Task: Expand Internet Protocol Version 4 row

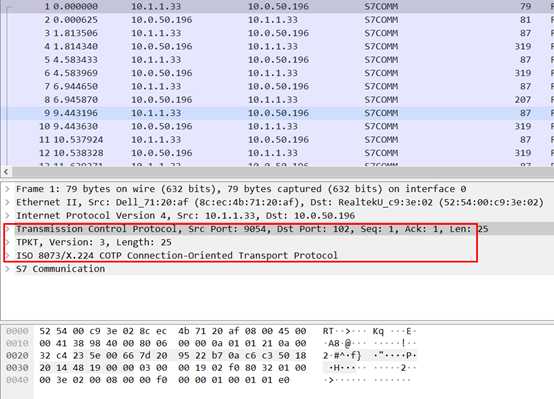Action: 7,216
